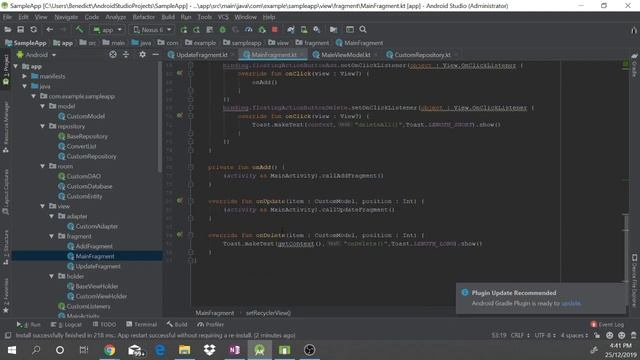Open the Navigate menu
640x360 pixels.
66,17
